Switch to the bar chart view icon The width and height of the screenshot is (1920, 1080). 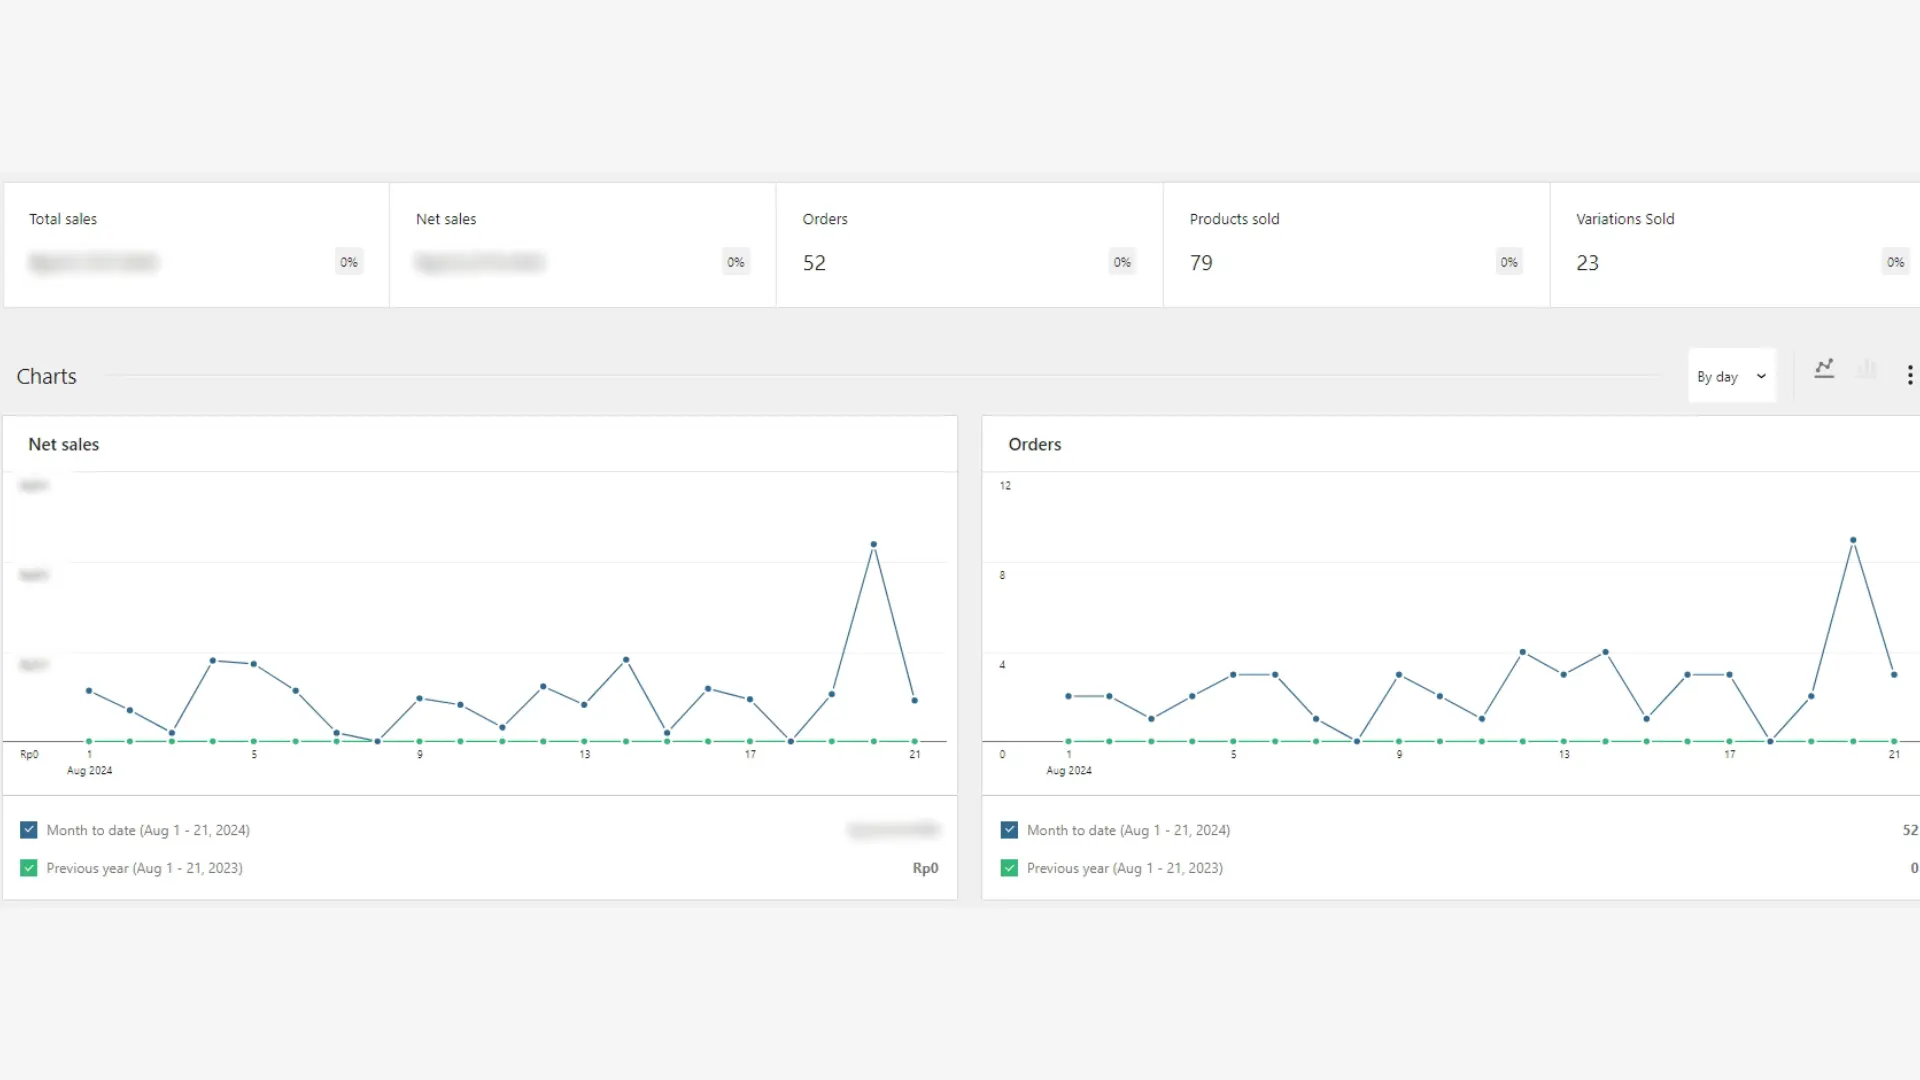tap(1867, 370)
